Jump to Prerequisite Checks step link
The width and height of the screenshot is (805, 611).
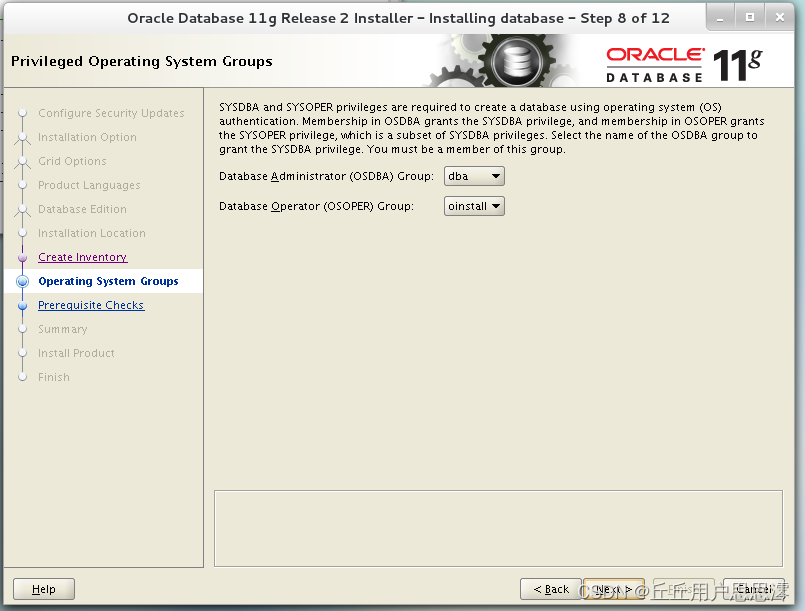pyautogui.click(x=91, y=305)
